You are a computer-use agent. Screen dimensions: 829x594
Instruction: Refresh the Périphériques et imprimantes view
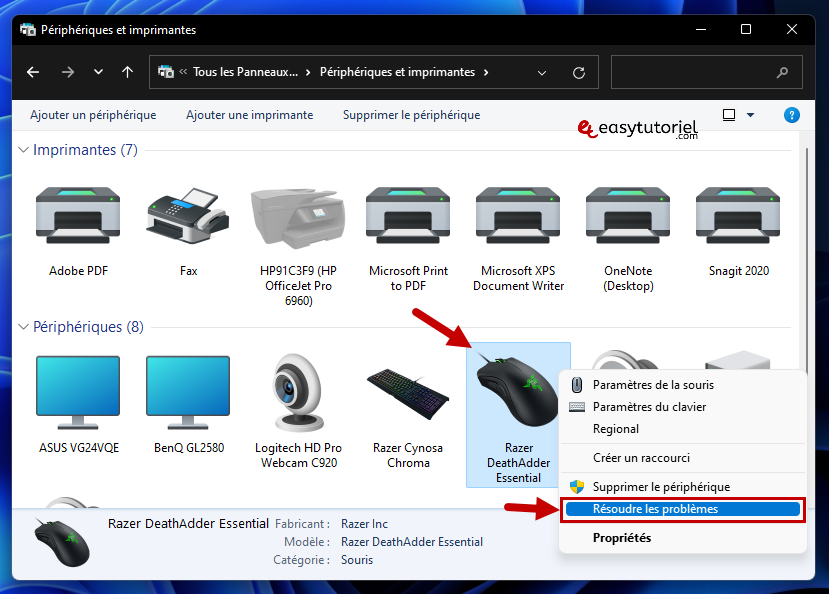coord(579,72)
